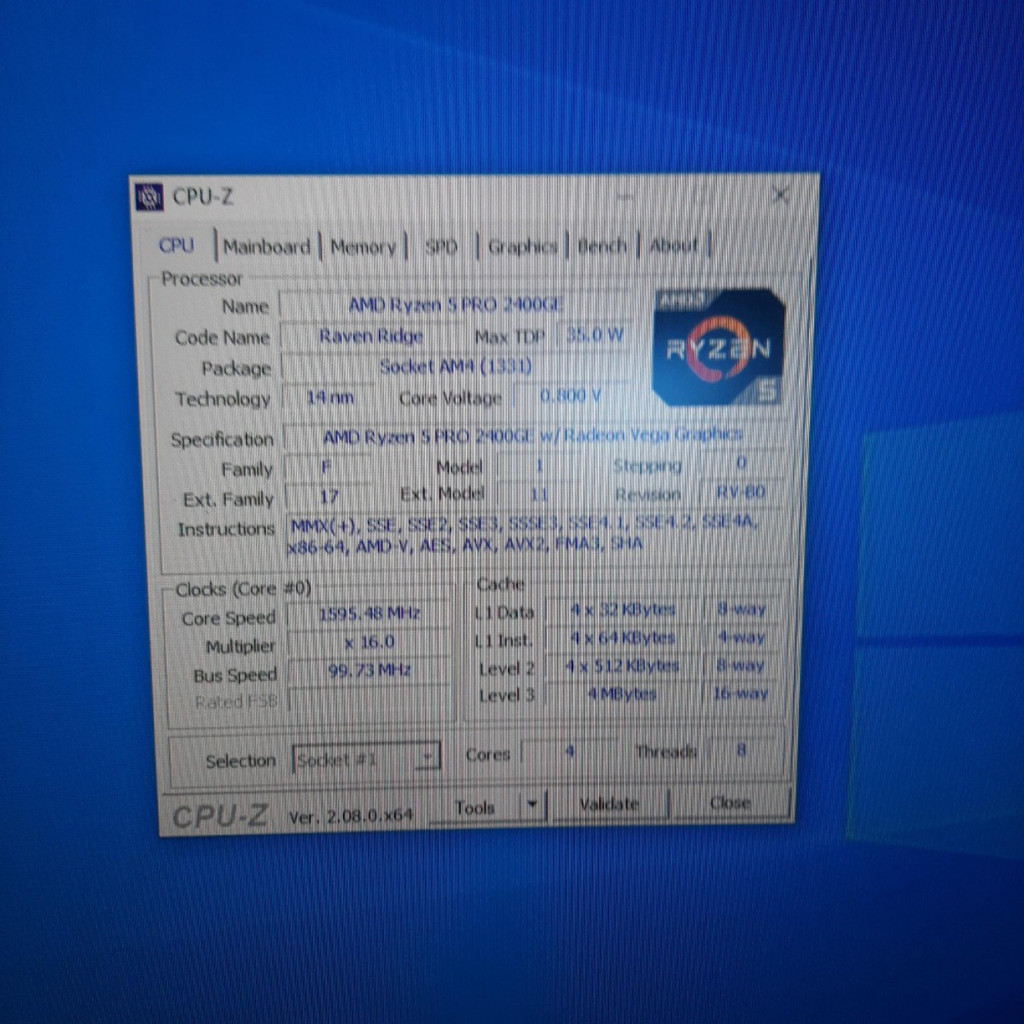Open the Bench tab
This screenshot has width=1024, height=1024.
tap(601, 246)
